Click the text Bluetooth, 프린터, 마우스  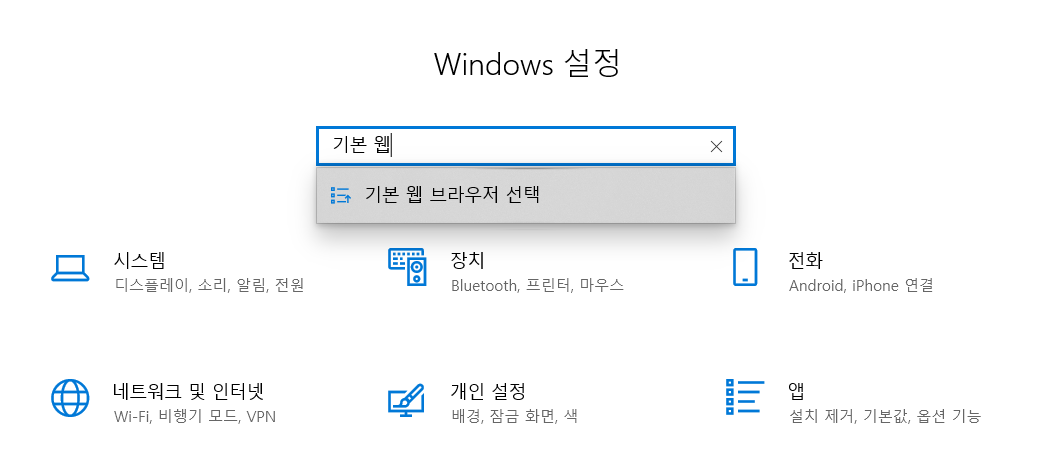[x=537, y=286]
